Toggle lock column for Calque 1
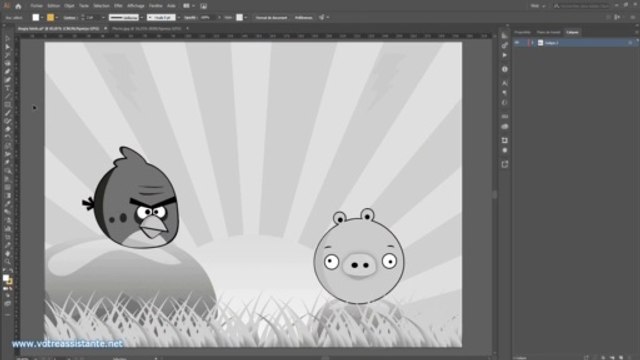 (x=524, y=42)
